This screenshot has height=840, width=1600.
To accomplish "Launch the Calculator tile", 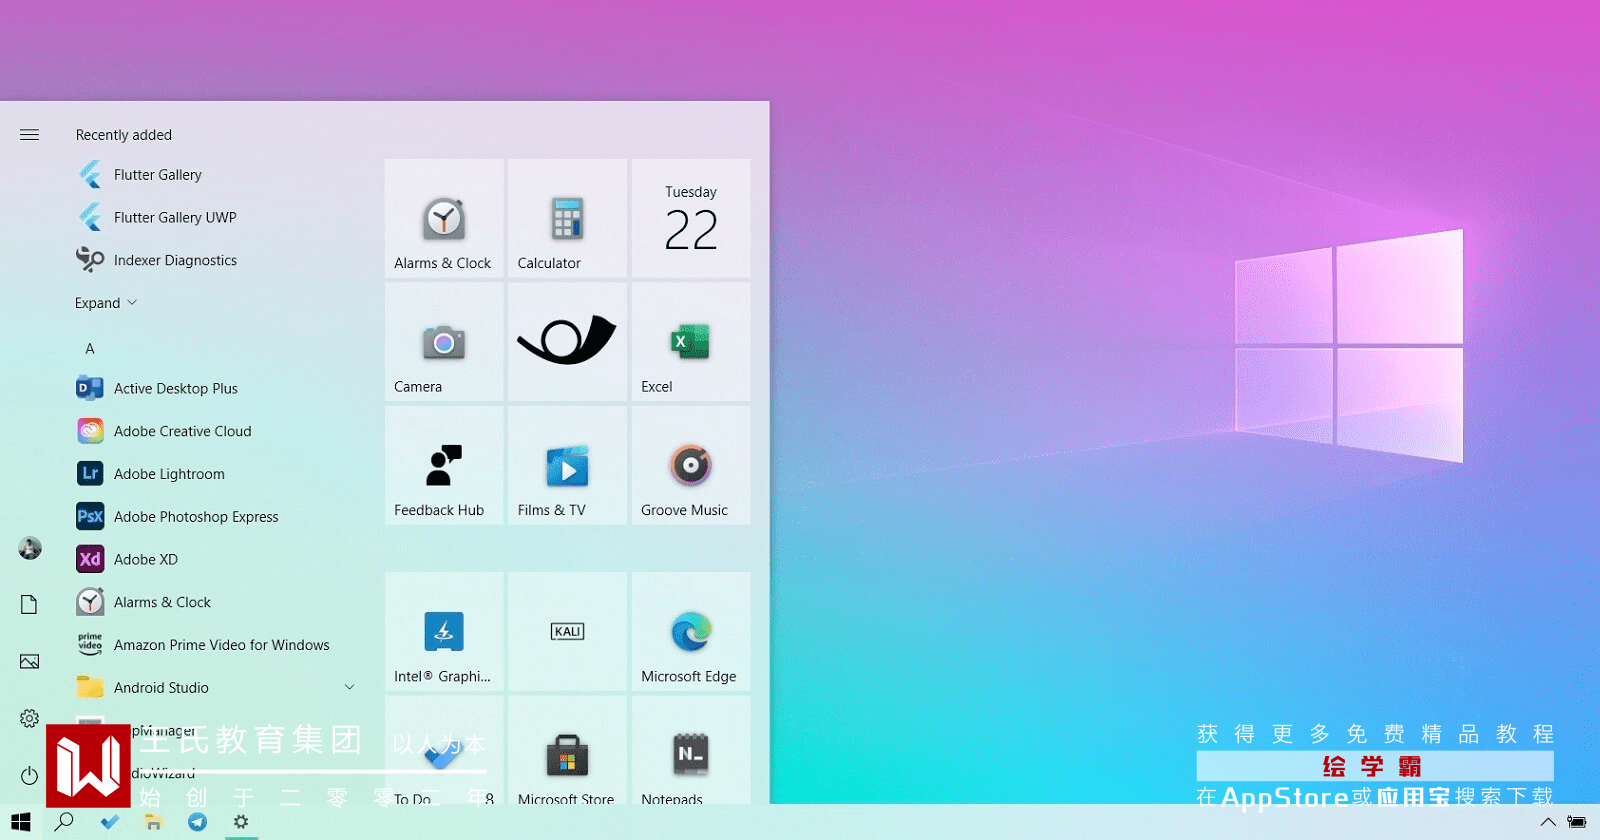I will pos(567,218).
